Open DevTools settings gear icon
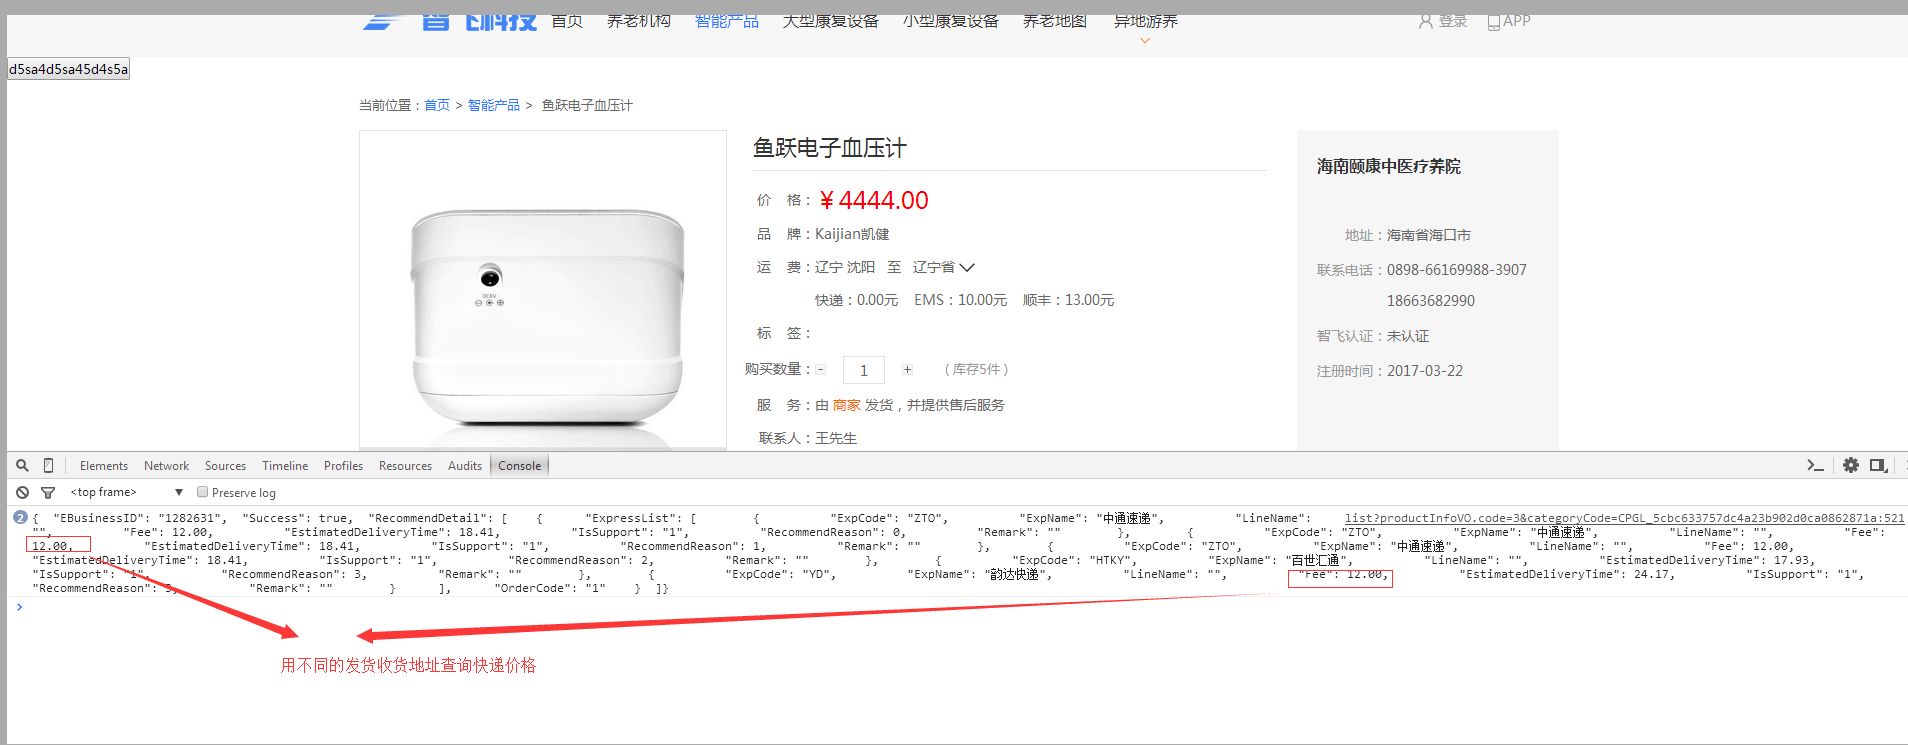The width and height of the screenshot is (1908, 745). (x=1851, y=466)
